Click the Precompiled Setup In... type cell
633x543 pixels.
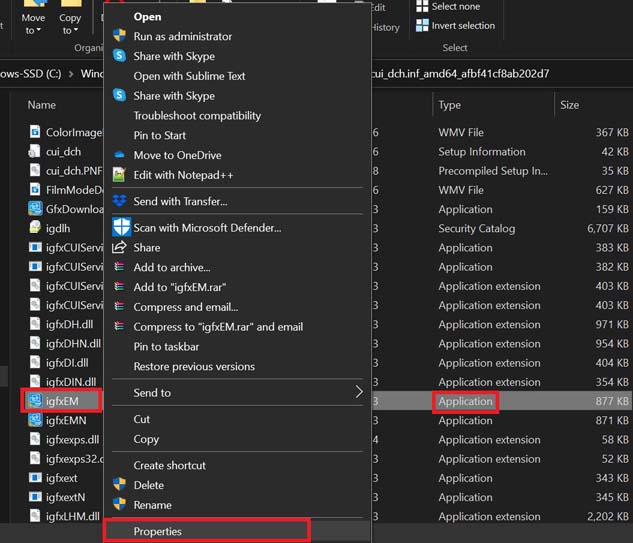pos(493,171)
